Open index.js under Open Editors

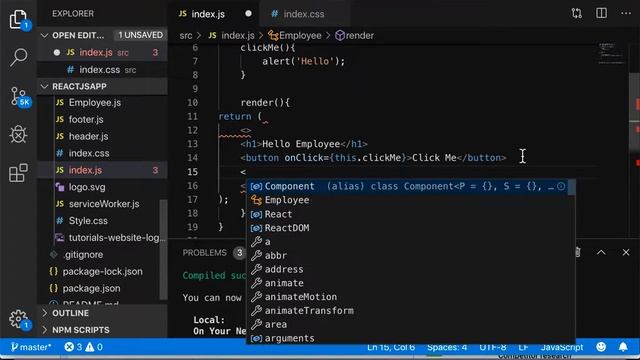coord(102,53)
